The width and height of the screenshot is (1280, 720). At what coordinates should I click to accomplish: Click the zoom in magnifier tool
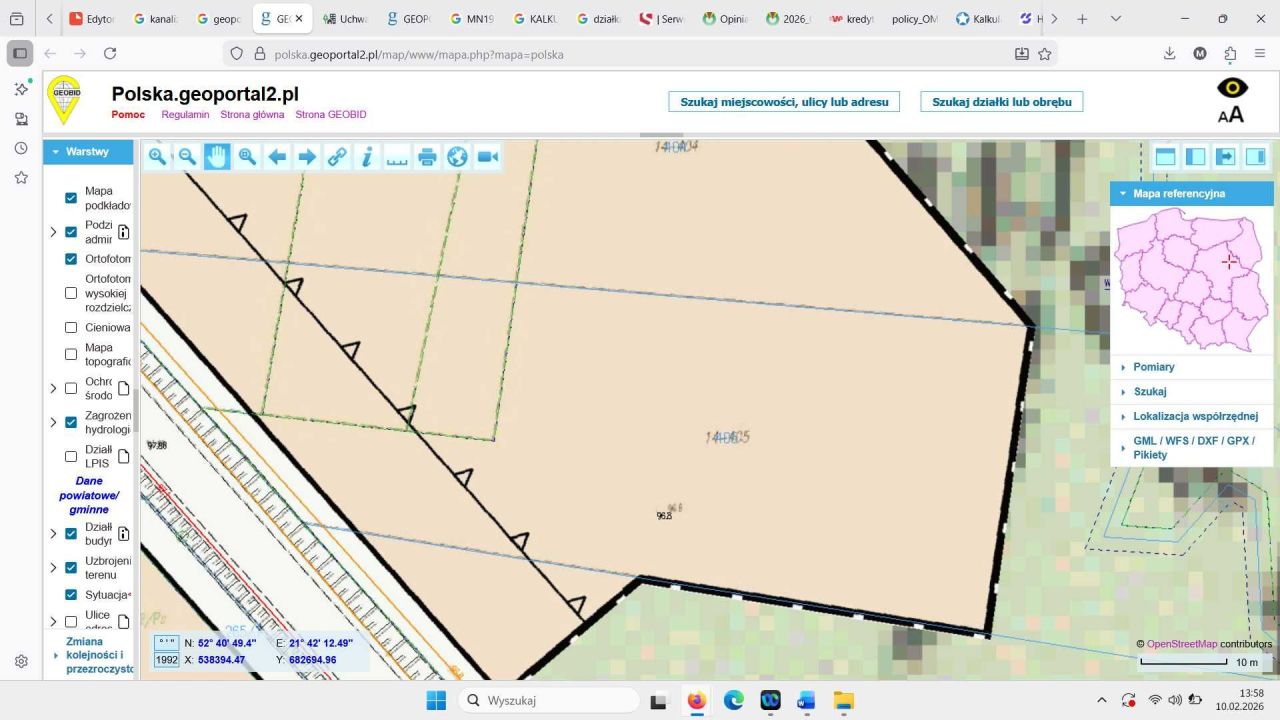click(157, 157)
